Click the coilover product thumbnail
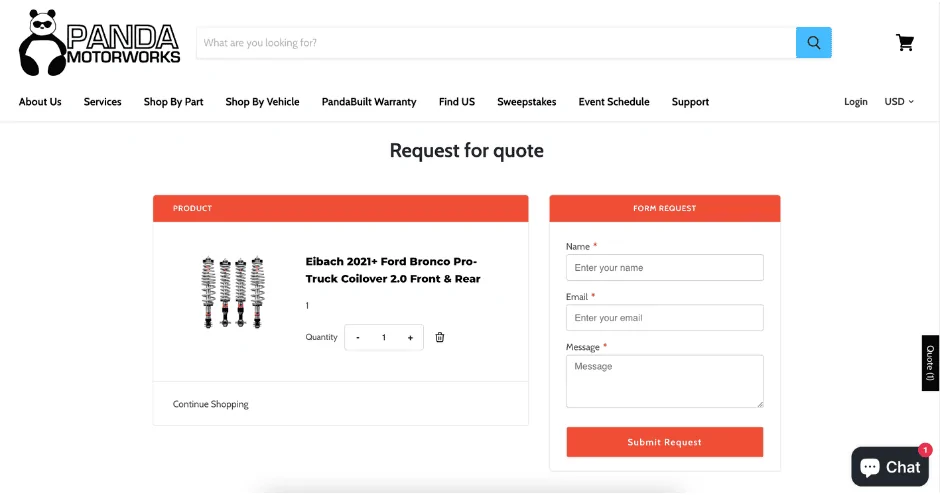The image size is (940, 495). (x=233, y=292)
